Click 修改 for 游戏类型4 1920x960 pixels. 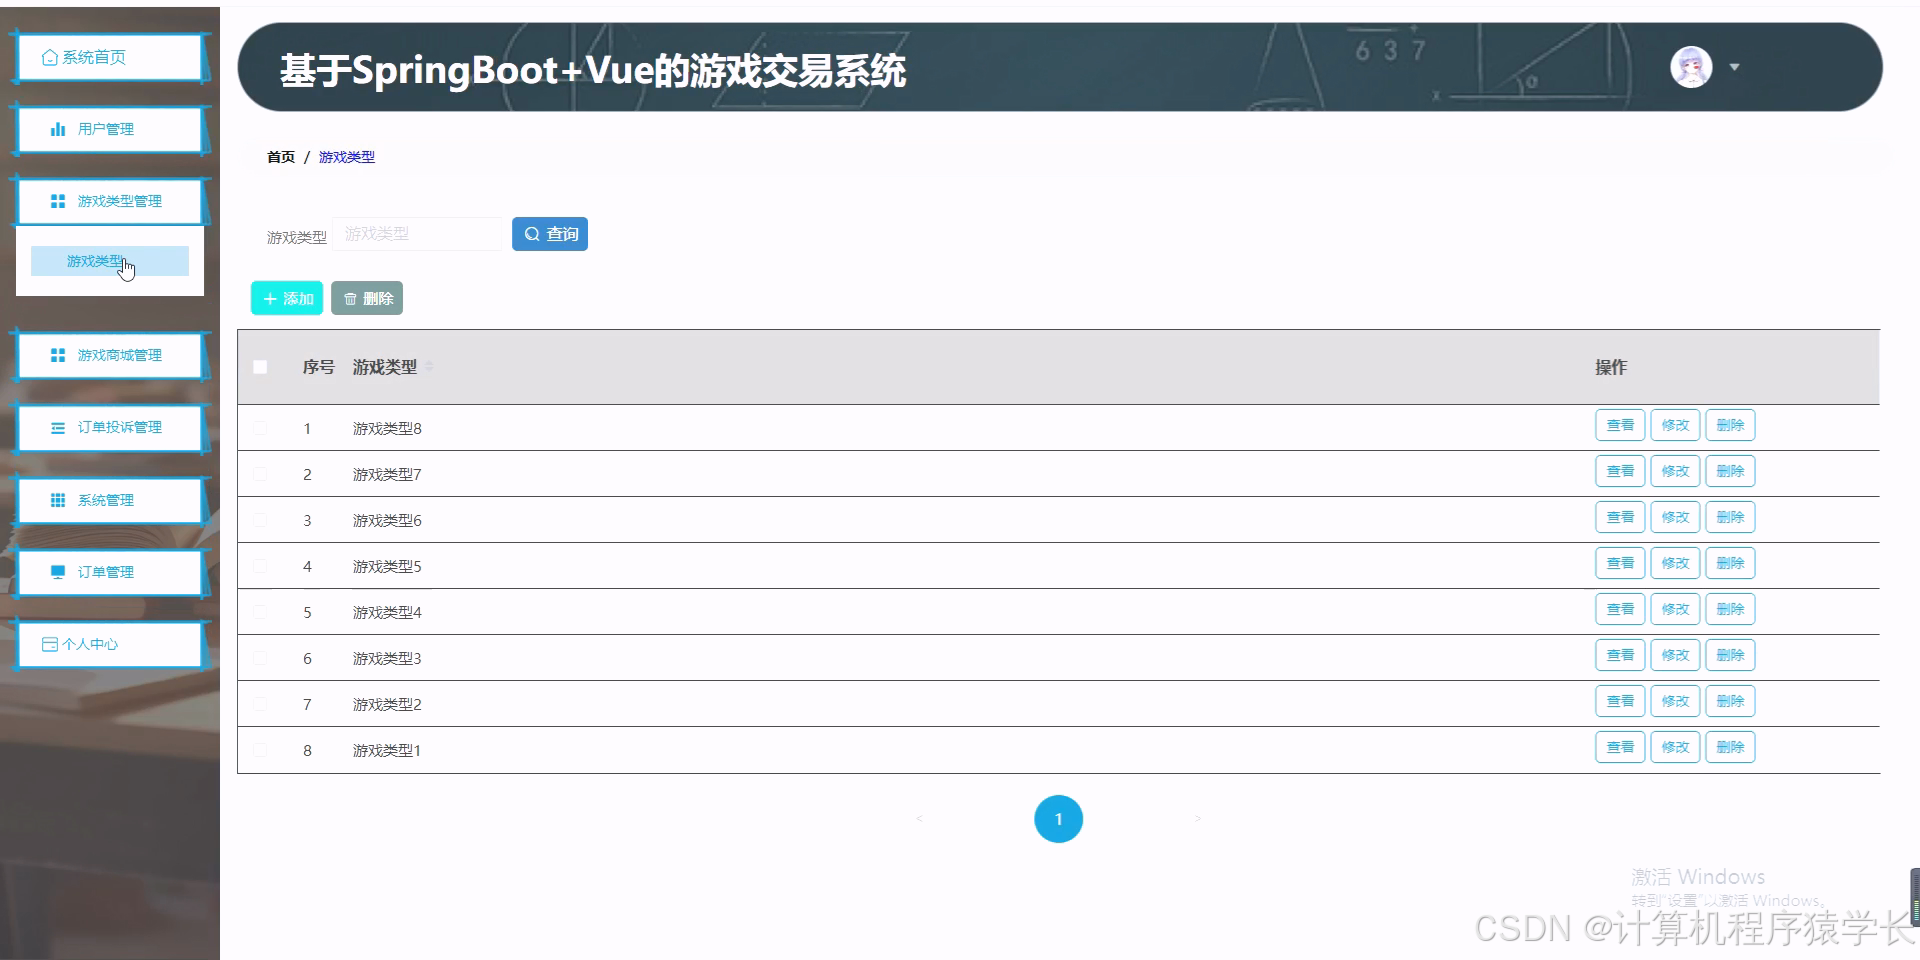[1675, 609]
